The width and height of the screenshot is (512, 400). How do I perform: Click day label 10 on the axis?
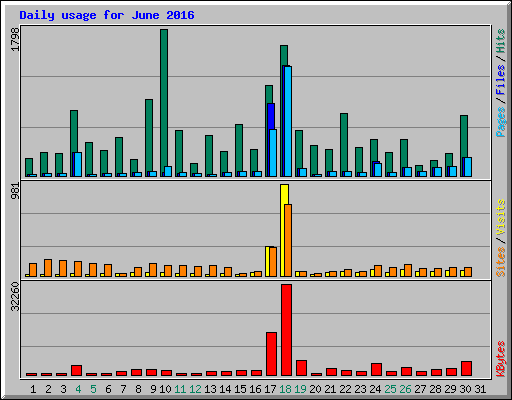tap(165, 389)
